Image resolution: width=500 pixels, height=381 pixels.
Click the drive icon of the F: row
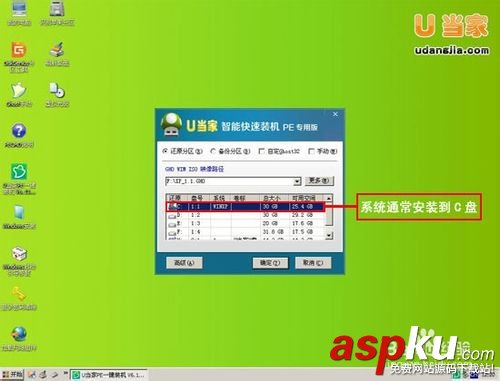click(172, 232)
